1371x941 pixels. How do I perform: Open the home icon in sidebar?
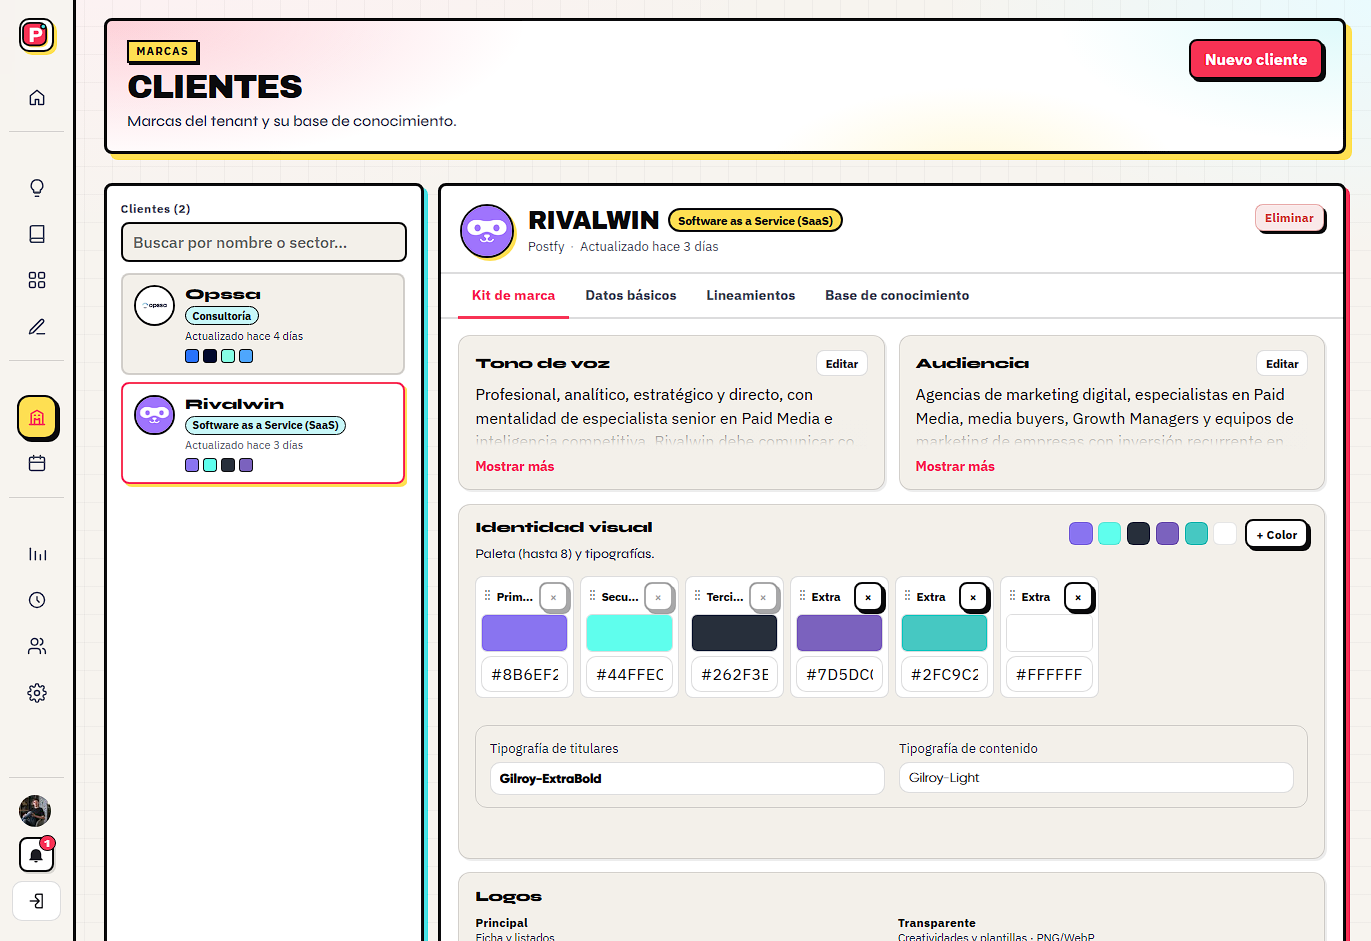coord(37,97)
